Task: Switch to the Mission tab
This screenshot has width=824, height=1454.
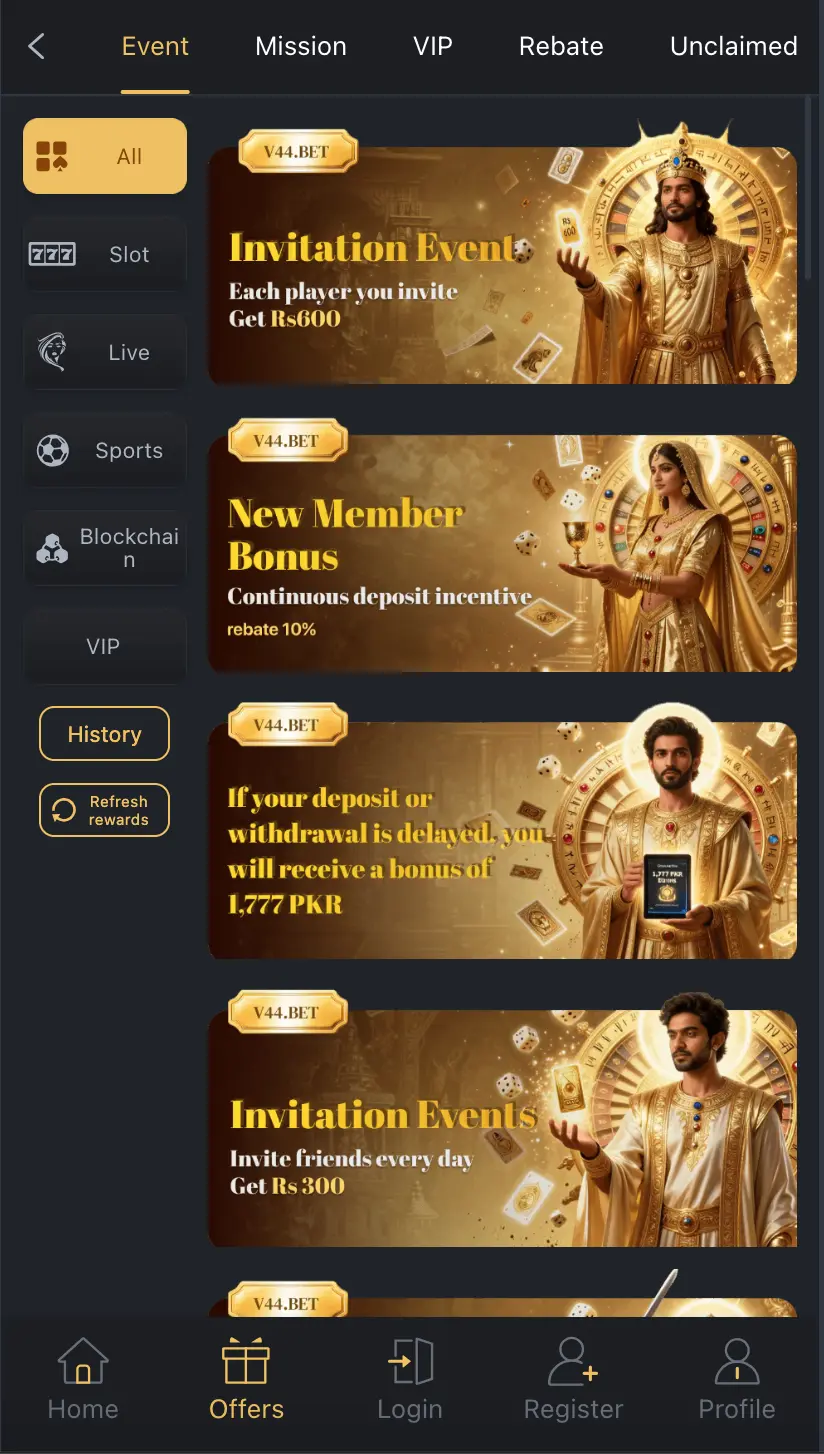Action: click(301, 46)
